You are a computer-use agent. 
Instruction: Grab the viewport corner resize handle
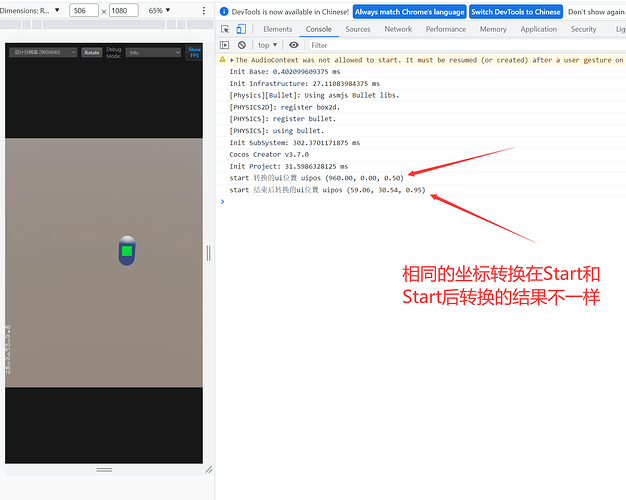(208, 470)
